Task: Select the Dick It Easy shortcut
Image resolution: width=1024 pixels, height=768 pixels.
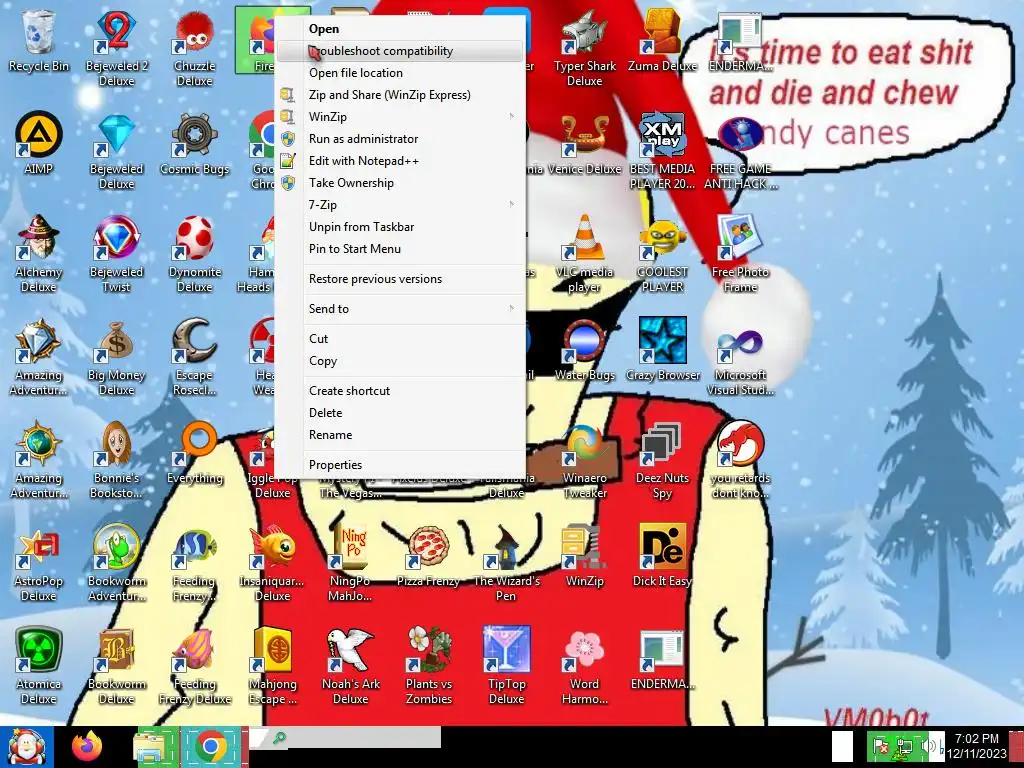Action: click(x=662, y=556)
